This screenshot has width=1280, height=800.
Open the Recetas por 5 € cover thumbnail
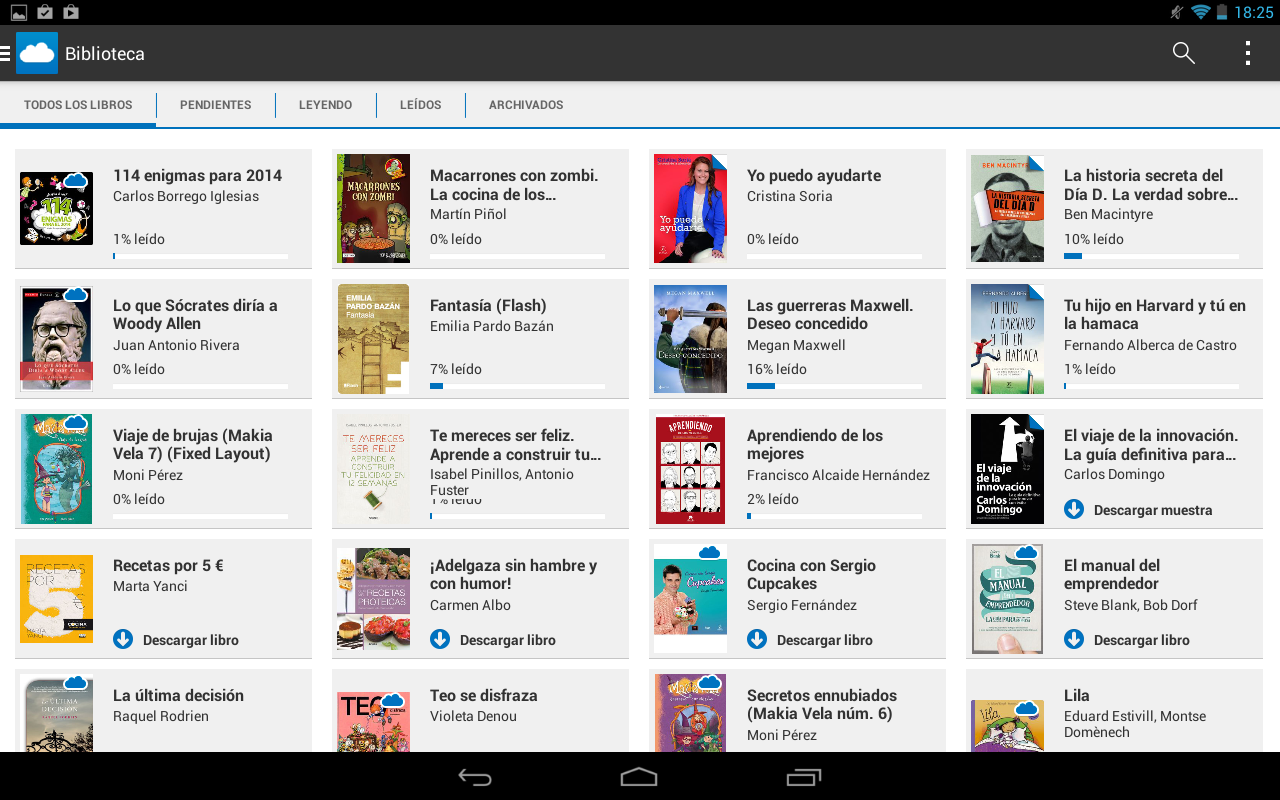point(56,599)
